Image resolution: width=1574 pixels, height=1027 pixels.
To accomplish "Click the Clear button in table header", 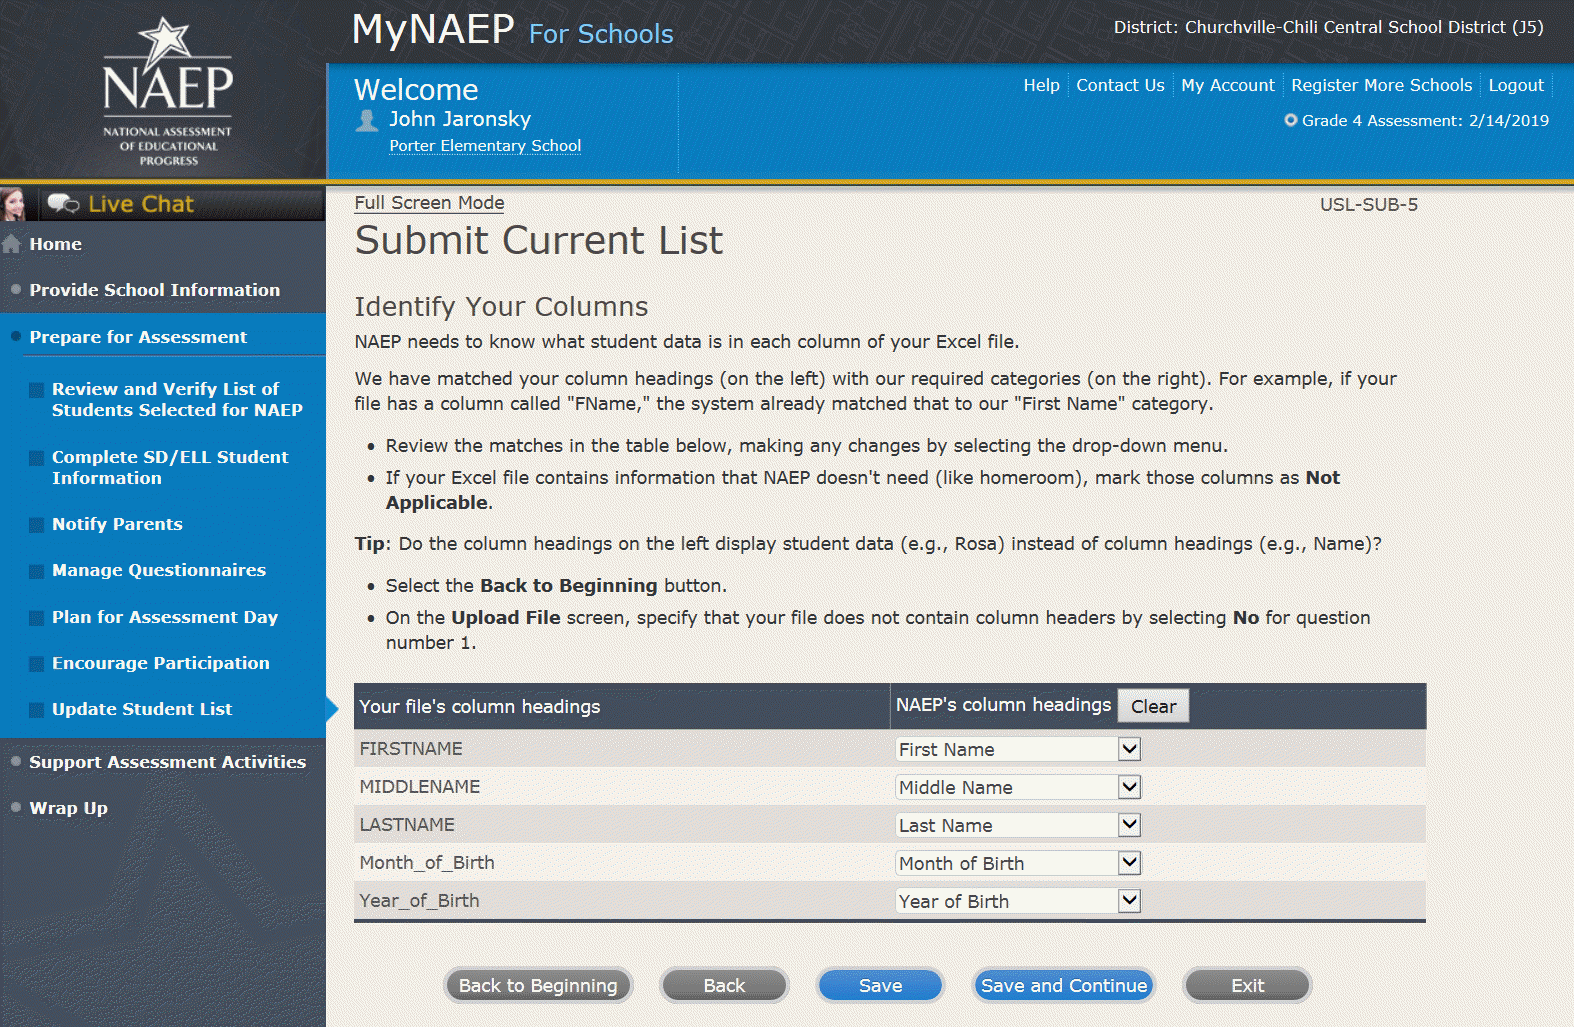I will 1153,706.
